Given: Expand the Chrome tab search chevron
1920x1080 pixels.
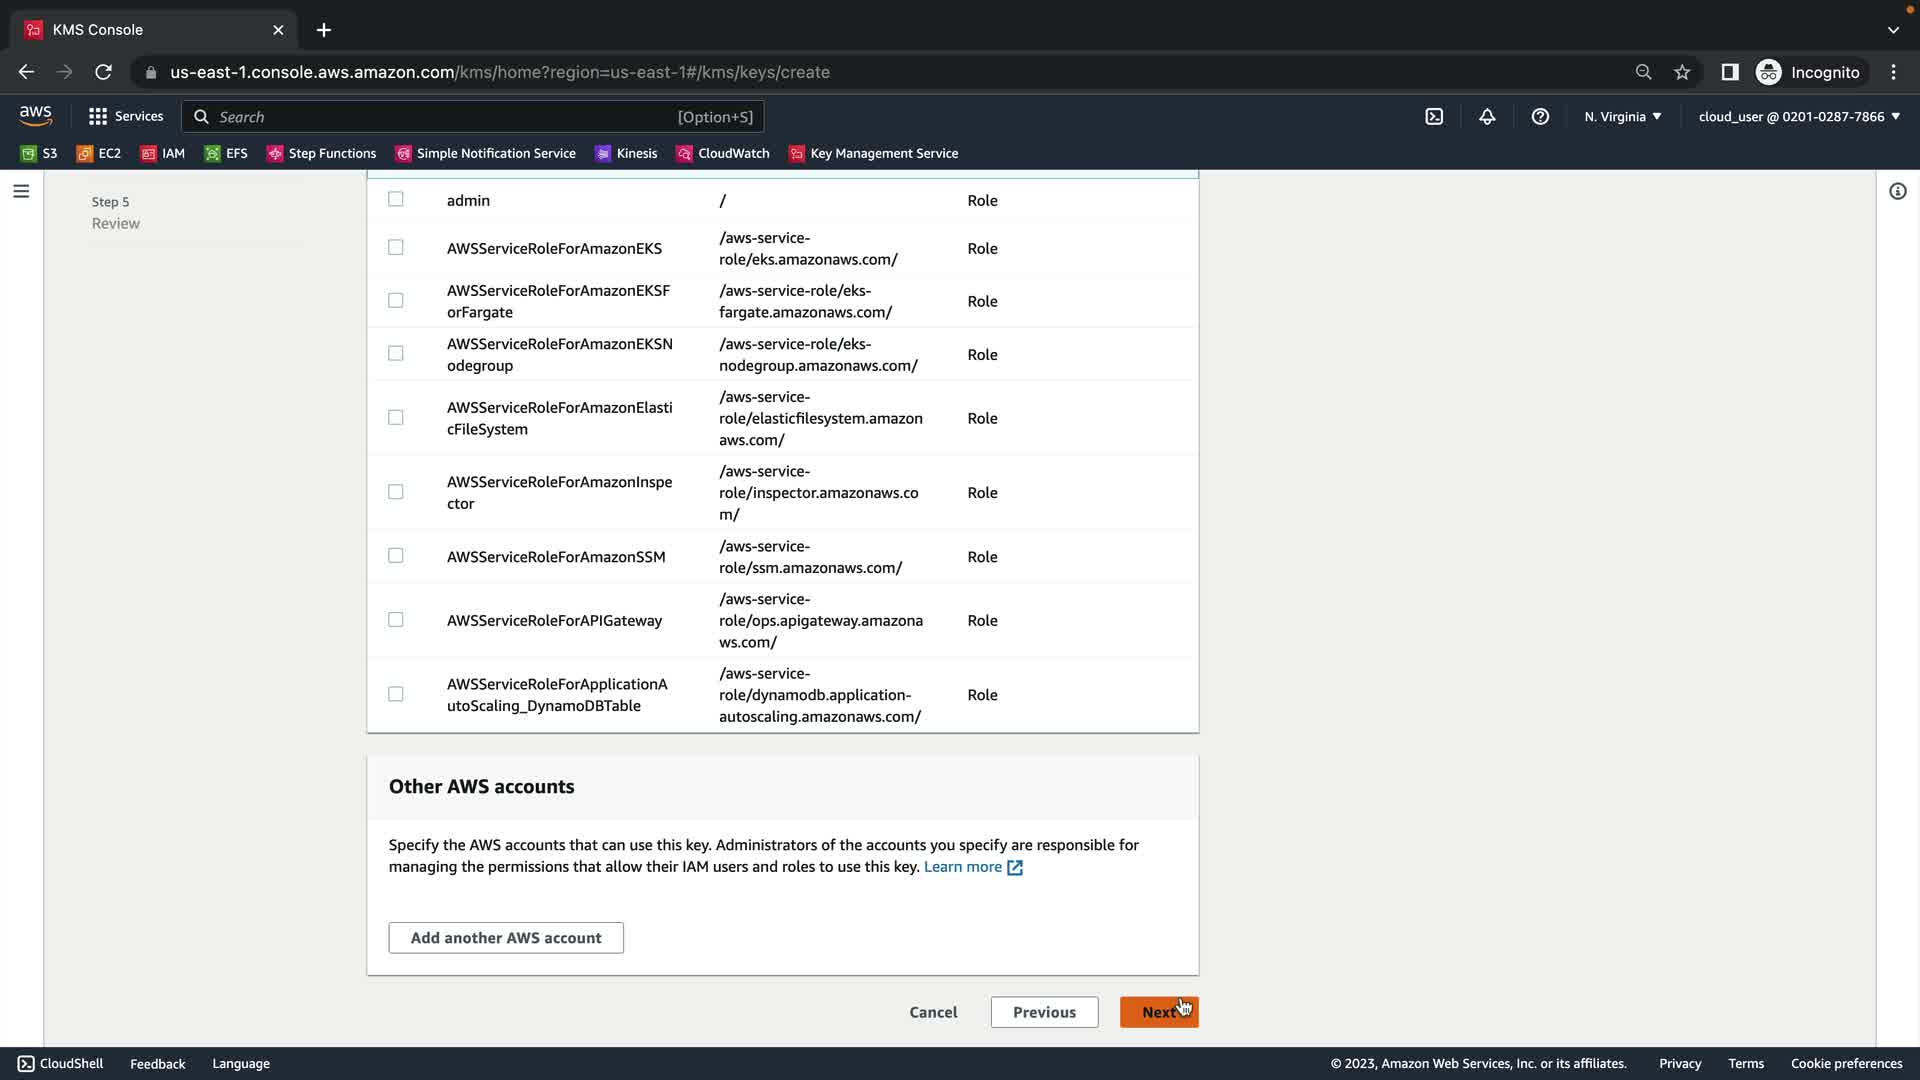Looking at the screenshot, I should tap(1893, 30).
